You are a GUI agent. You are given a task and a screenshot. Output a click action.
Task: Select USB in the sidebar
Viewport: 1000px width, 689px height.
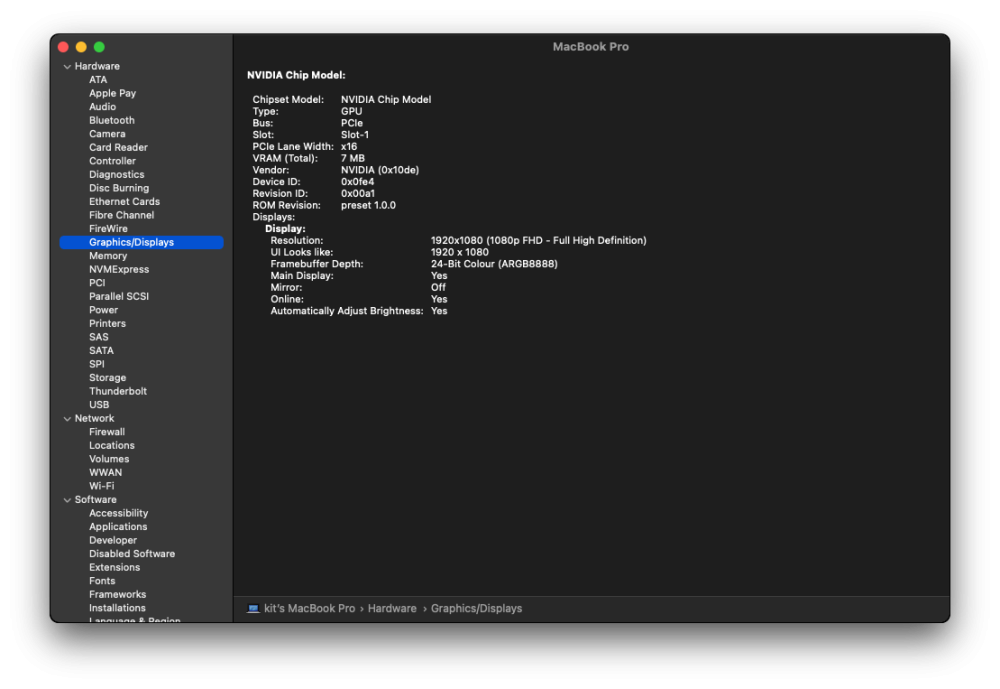99,405
